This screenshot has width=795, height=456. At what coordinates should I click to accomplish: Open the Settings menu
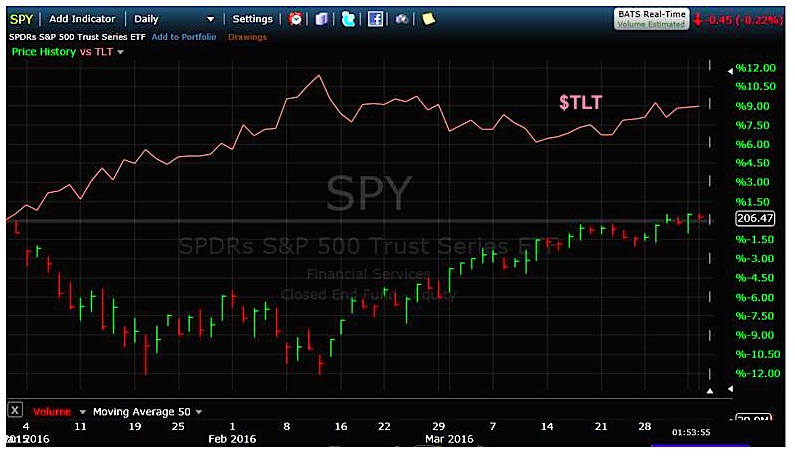[x=252, y=19]
